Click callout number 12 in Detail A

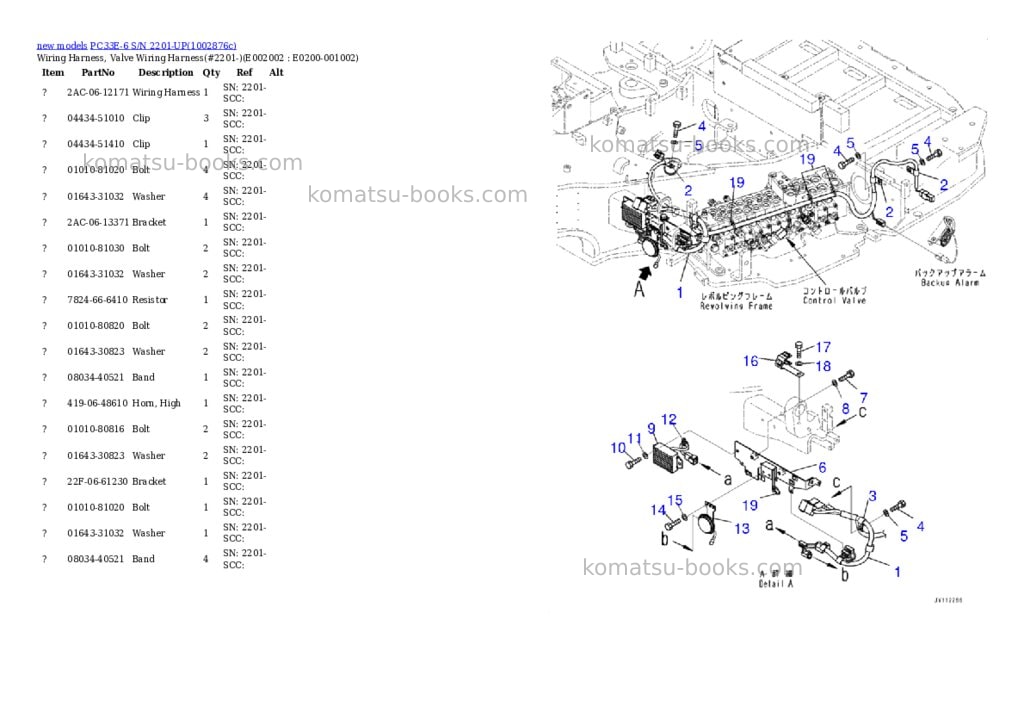669,419
